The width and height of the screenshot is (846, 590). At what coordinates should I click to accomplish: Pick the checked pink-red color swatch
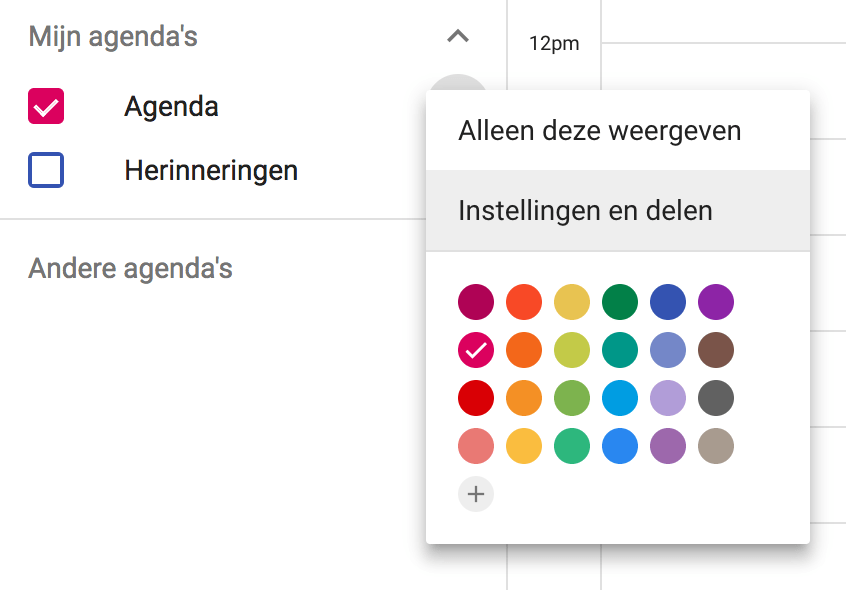475,350
